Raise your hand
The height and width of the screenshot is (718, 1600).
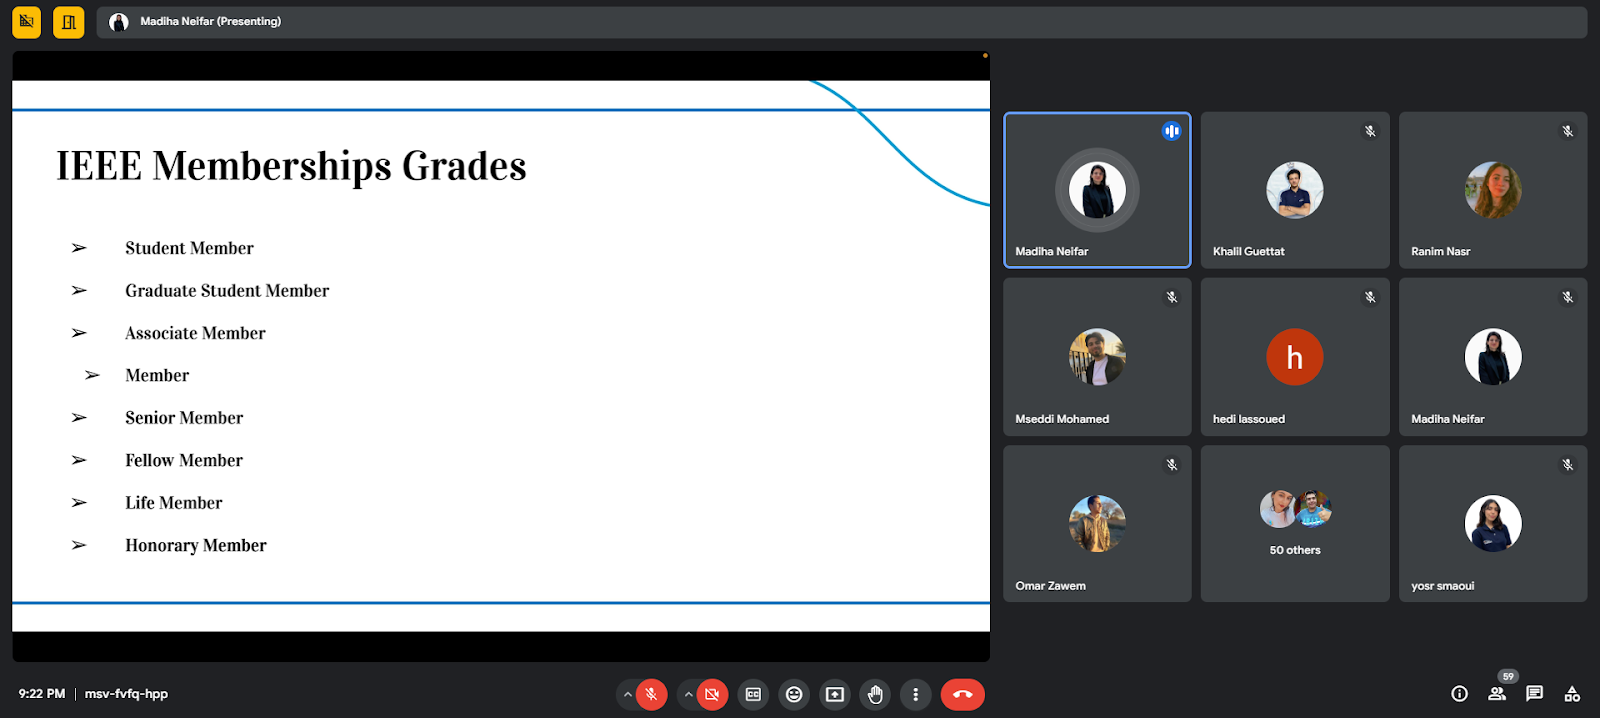pyautogui.click(x=875, y=694)
